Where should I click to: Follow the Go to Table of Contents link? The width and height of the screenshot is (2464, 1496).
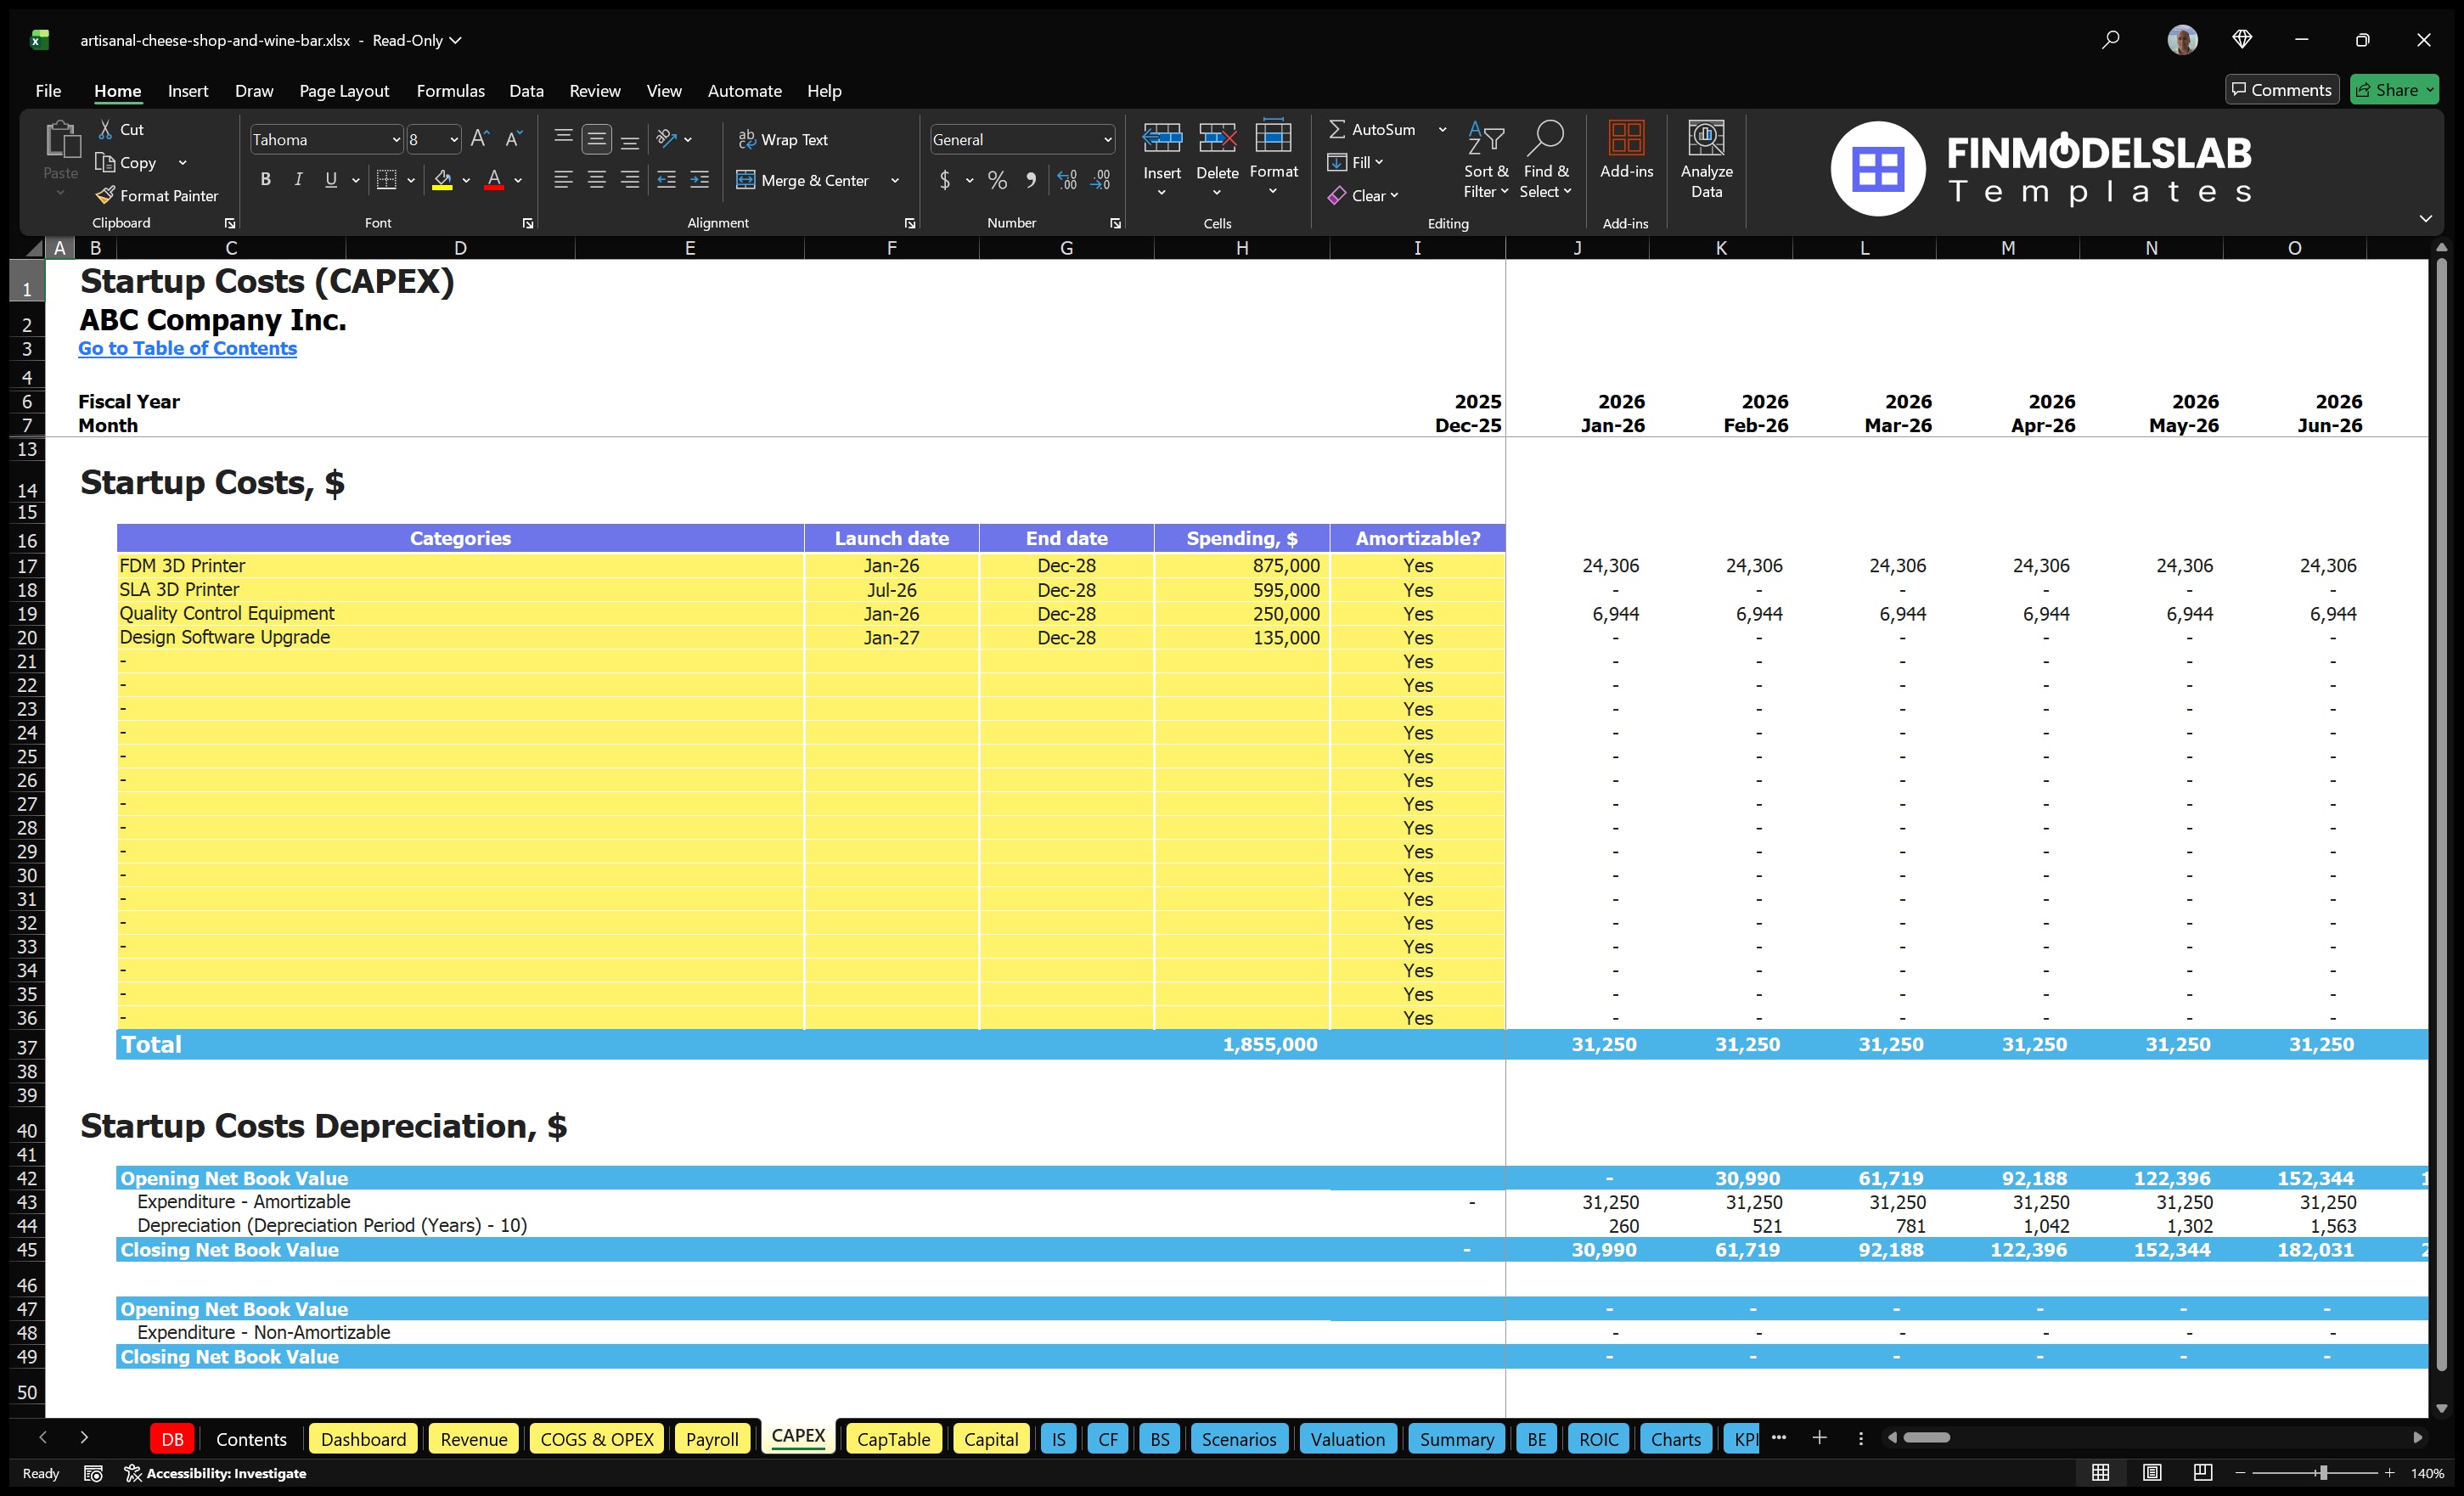pos(187,348)
